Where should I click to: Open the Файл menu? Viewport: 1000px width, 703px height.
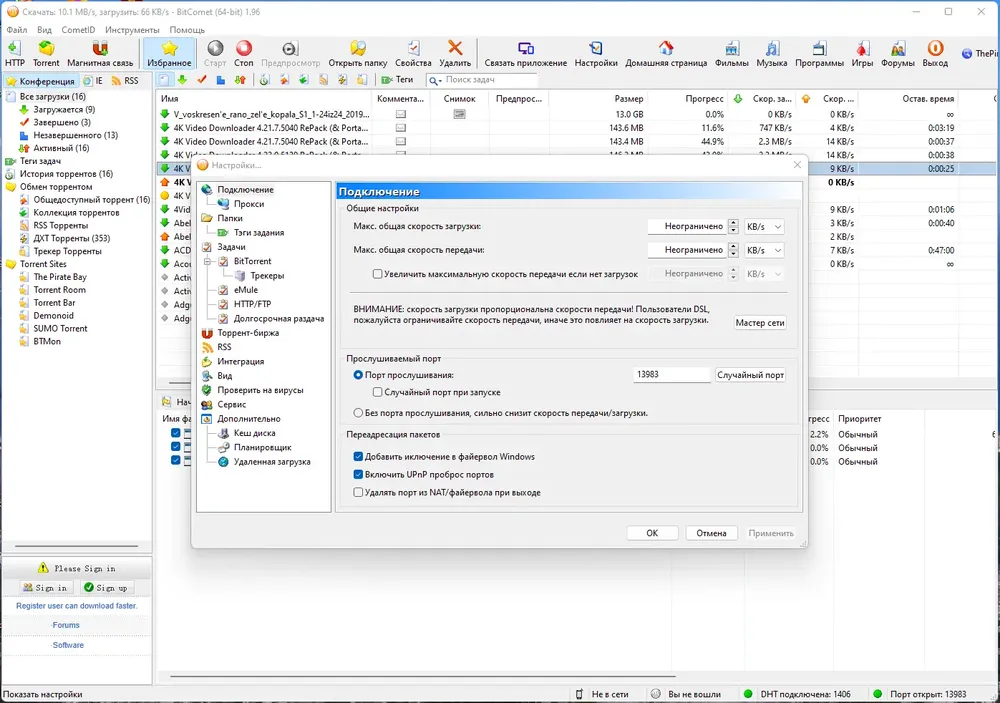pyautogui.click(x=17, y=30)
